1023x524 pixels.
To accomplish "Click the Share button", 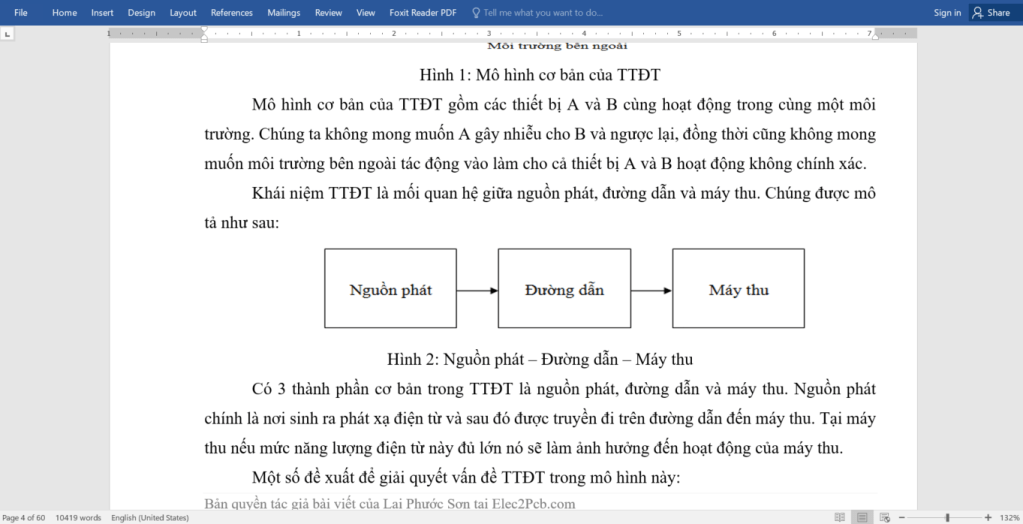I will click(991, 13).
